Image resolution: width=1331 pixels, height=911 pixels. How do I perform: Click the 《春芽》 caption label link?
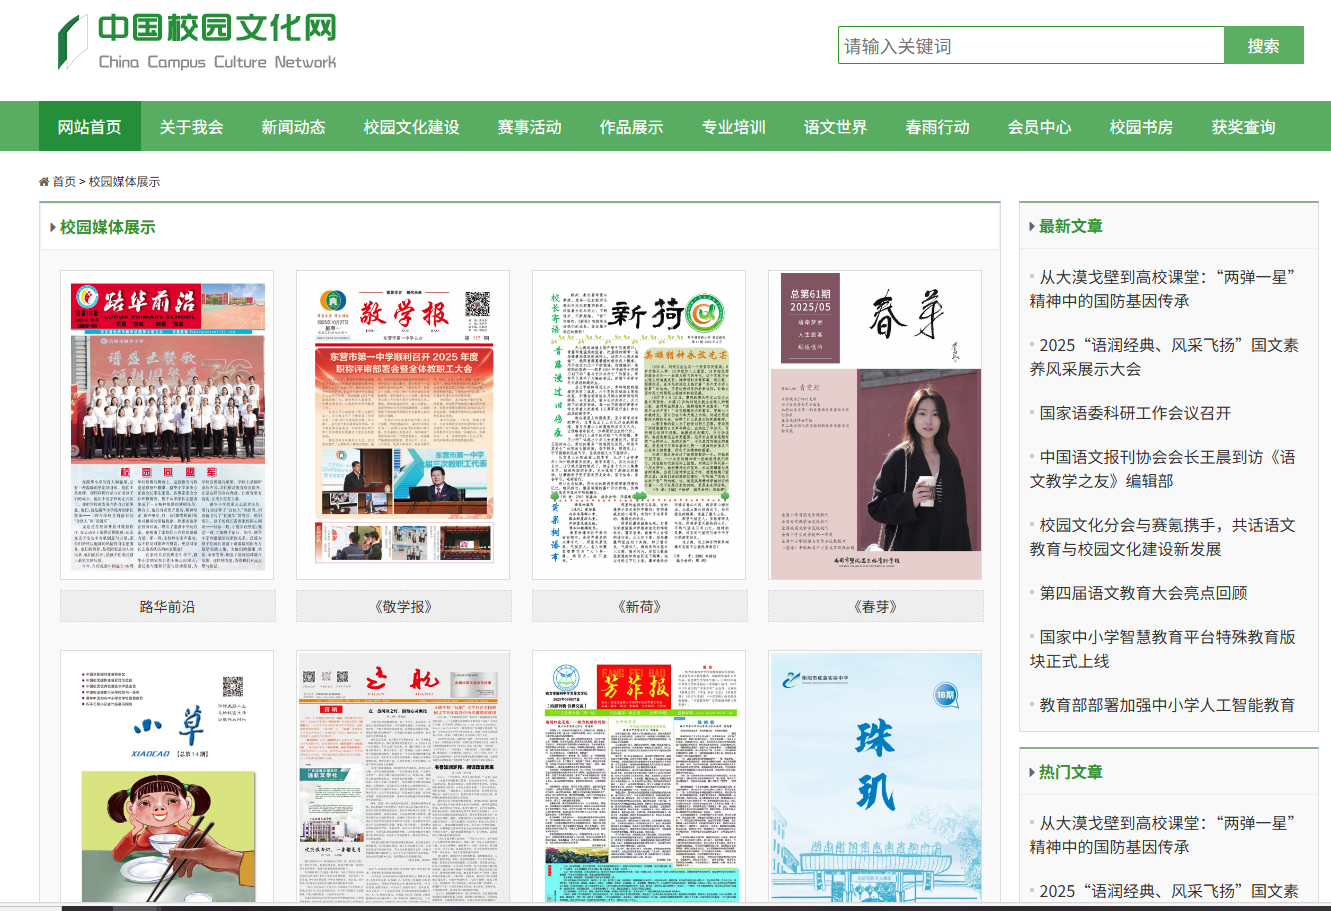point(875,606)
